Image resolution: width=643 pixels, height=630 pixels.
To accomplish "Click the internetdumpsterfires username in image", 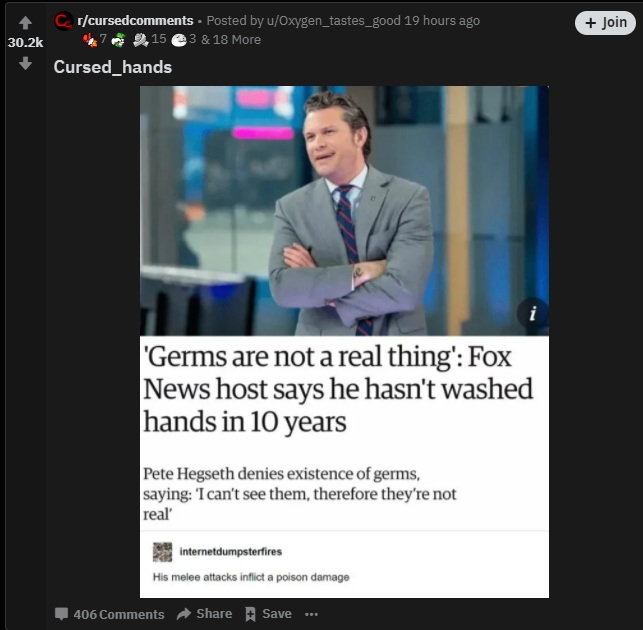I will (231, 552).
